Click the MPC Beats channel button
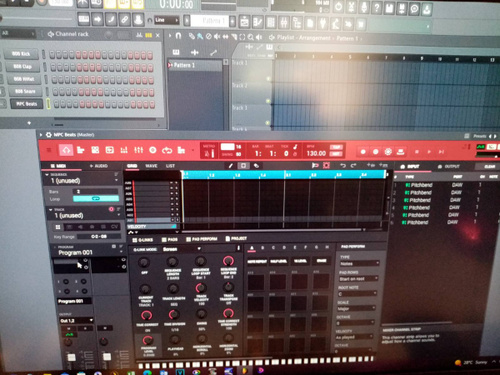This screenshot has height=375, width=500. (27, 104)
